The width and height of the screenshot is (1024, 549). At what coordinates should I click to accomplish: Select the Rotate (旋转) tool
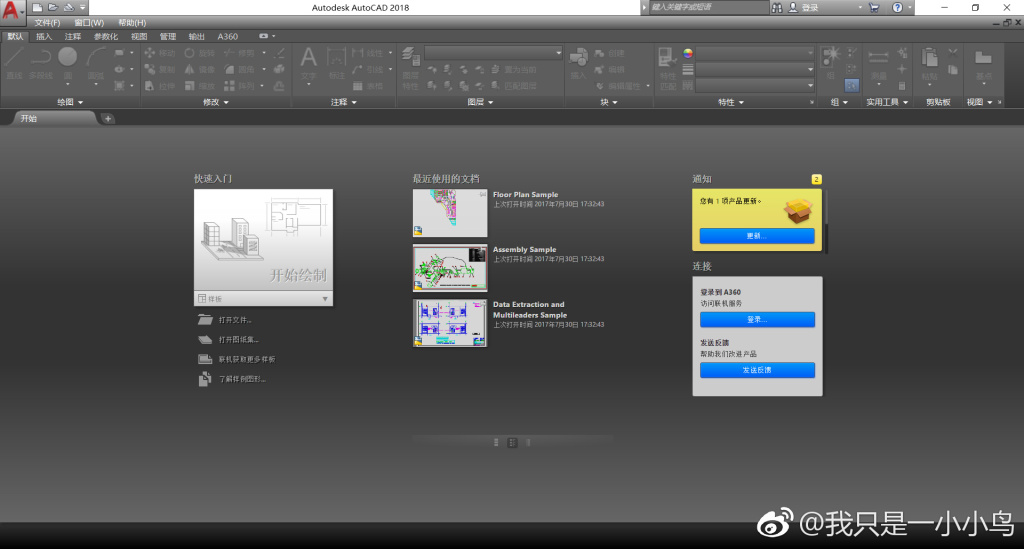point(200,53)
